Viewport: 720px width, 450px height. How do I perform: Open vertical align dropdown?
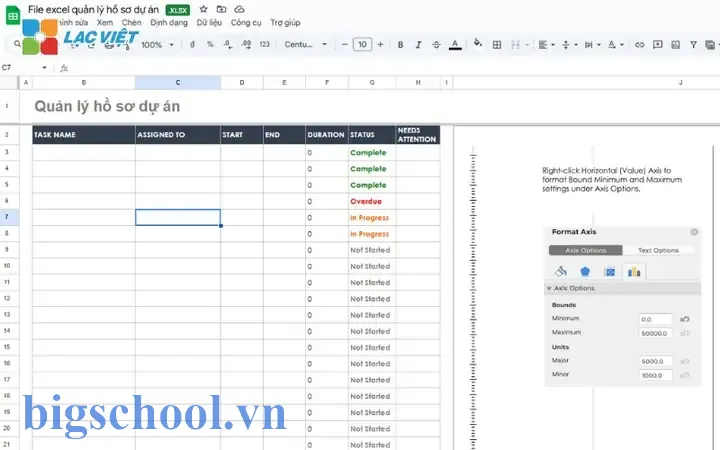coord(569,45)
